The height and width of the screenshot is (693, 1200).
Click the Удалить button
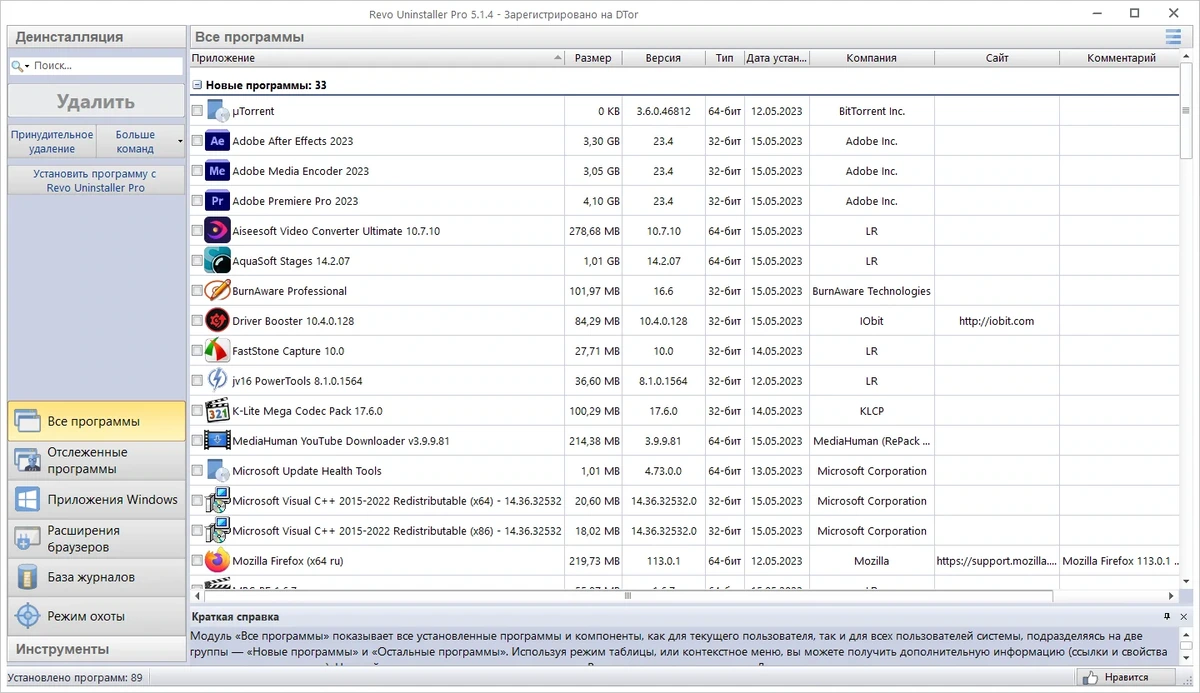pyautogui.click(x=96, y=102)
